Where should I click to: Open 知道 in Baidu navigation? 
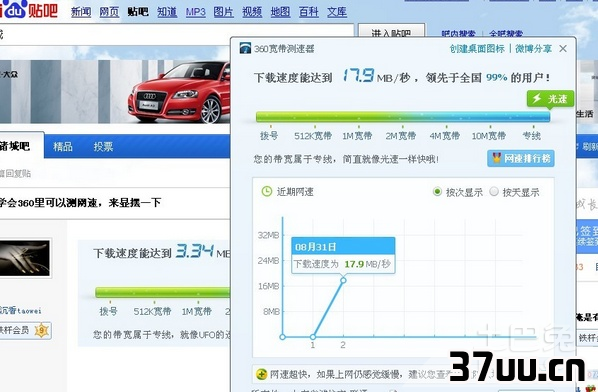pyautogui.click(x=167, y=12)
